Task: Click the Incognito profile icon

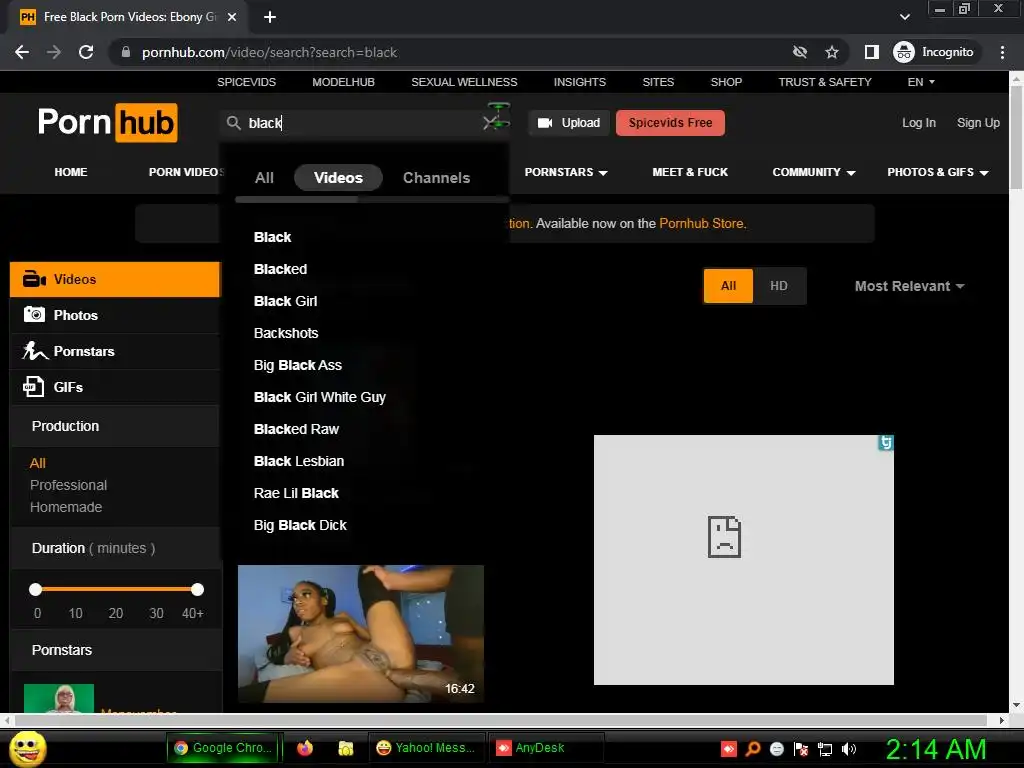Action: click(903, 52)
